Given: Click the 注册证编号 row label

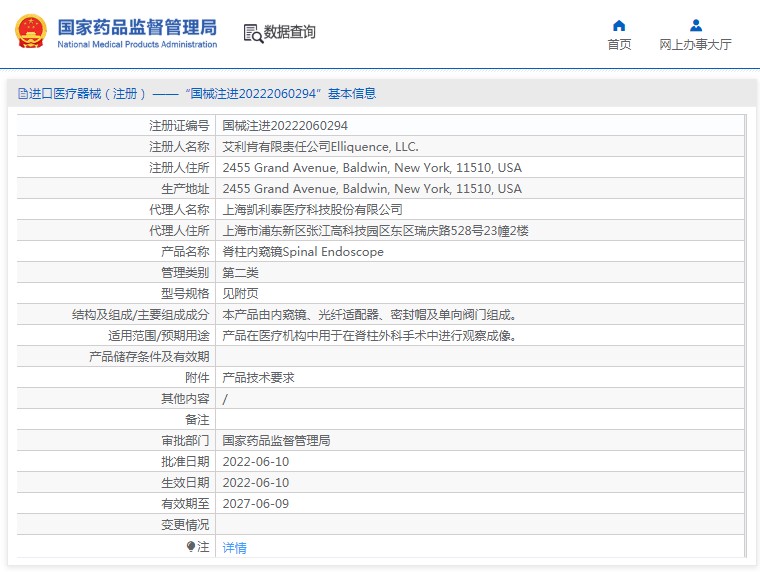Looking at the screenshot, I should click(179, 126).
